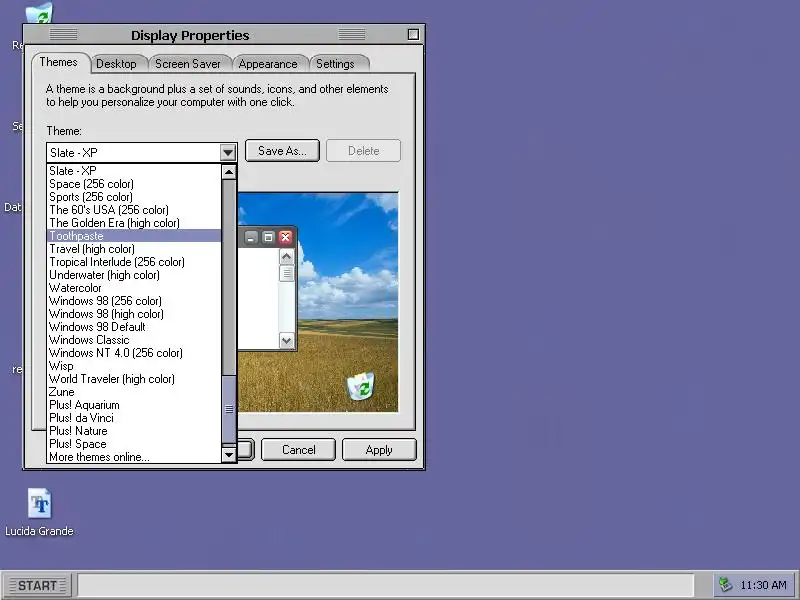Choose The 60's USA (256 color)

(134, 210)
